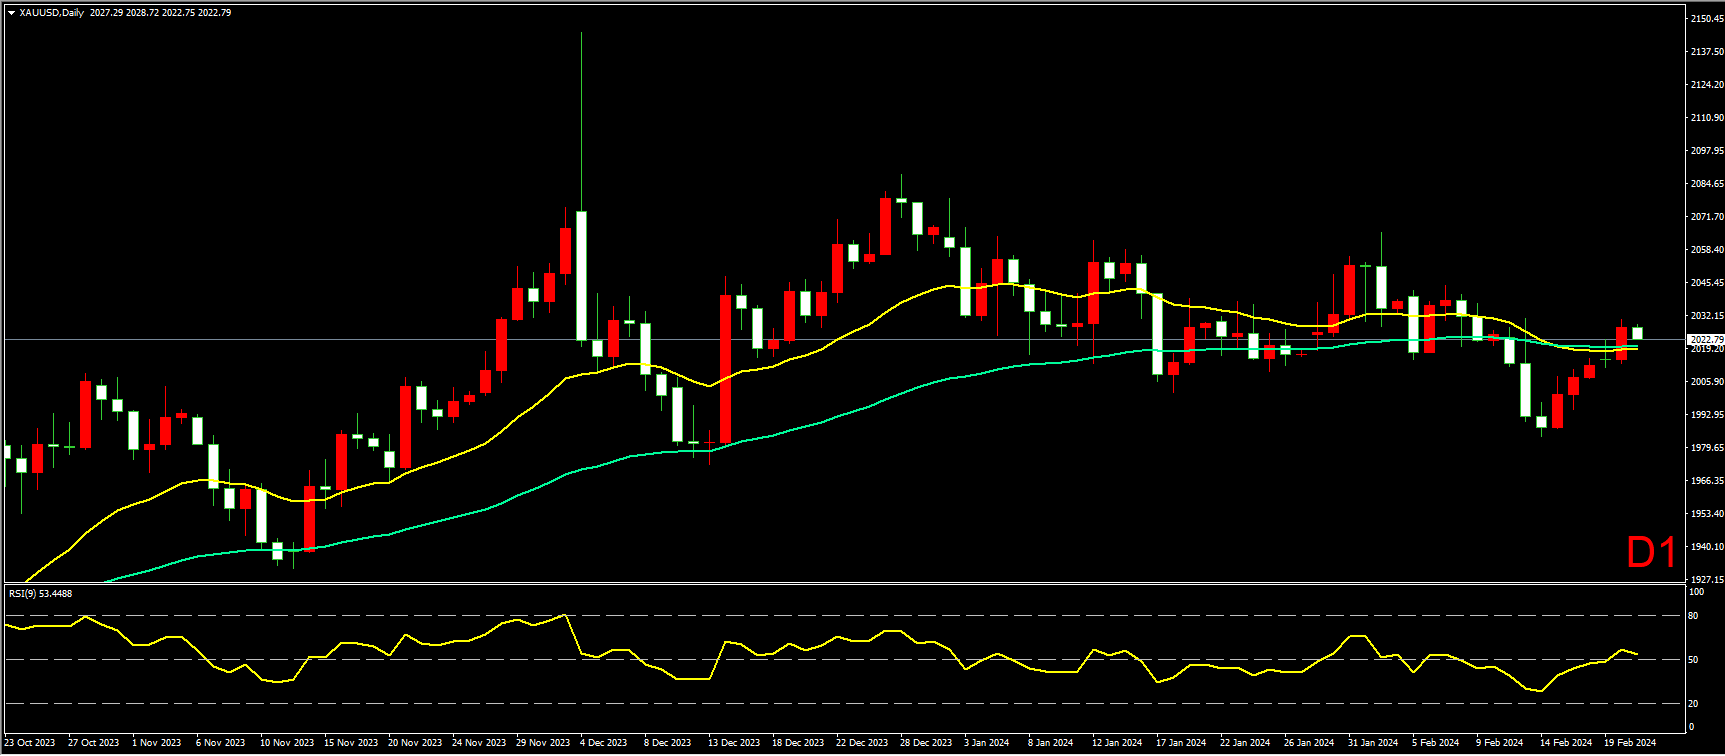
Task: Select the 1927.15 price level label
Action: click(1707, 580)
